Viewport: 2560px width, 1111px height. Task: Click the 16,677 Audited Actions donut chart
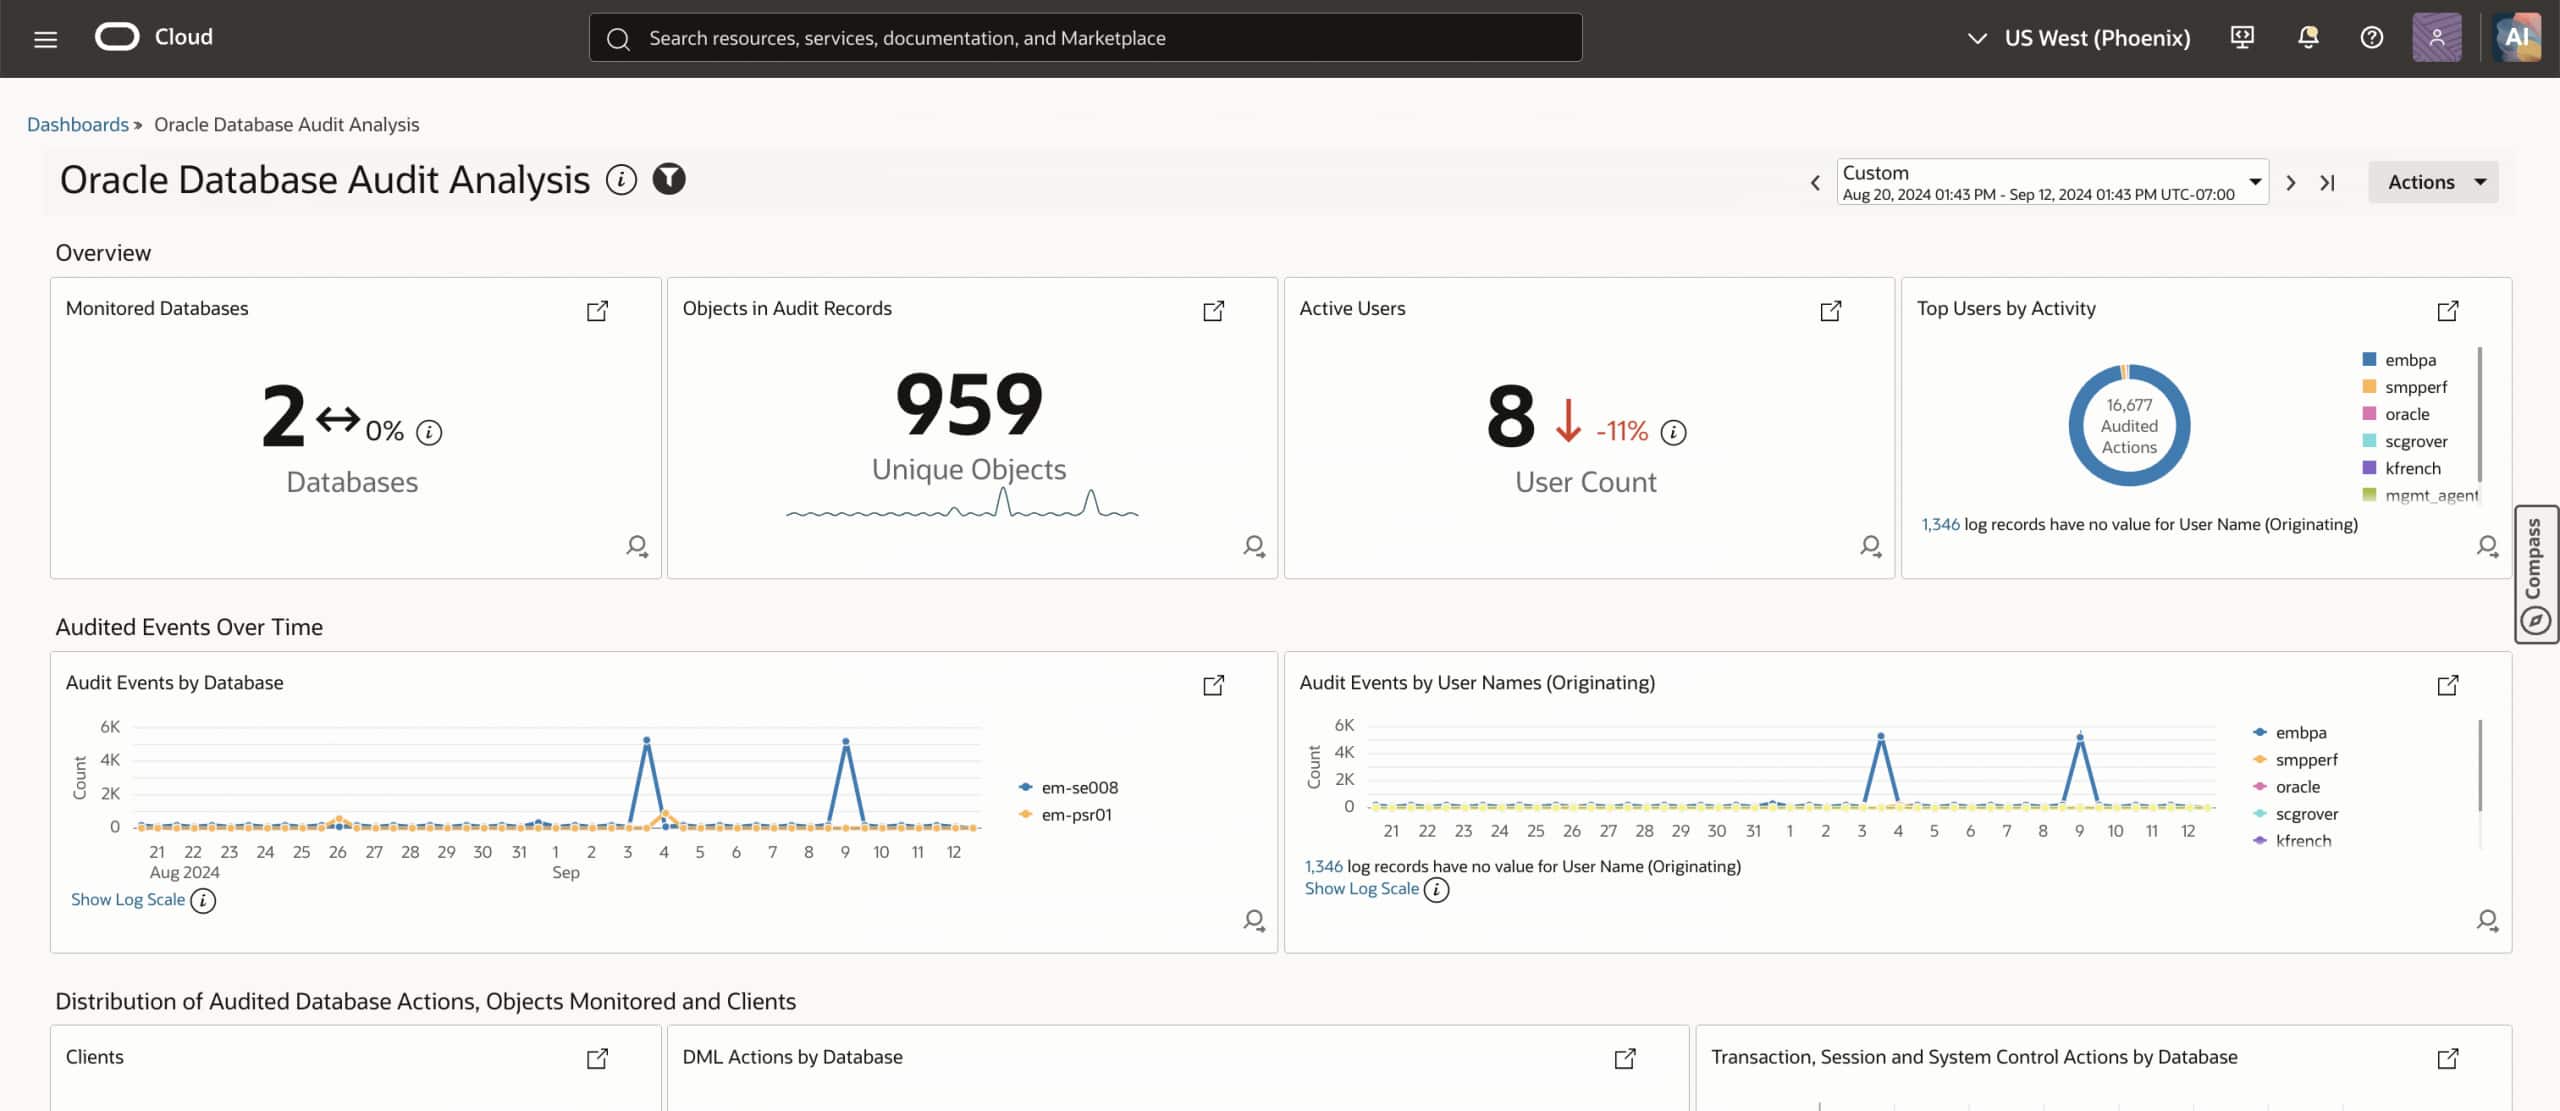(2129, 426)
